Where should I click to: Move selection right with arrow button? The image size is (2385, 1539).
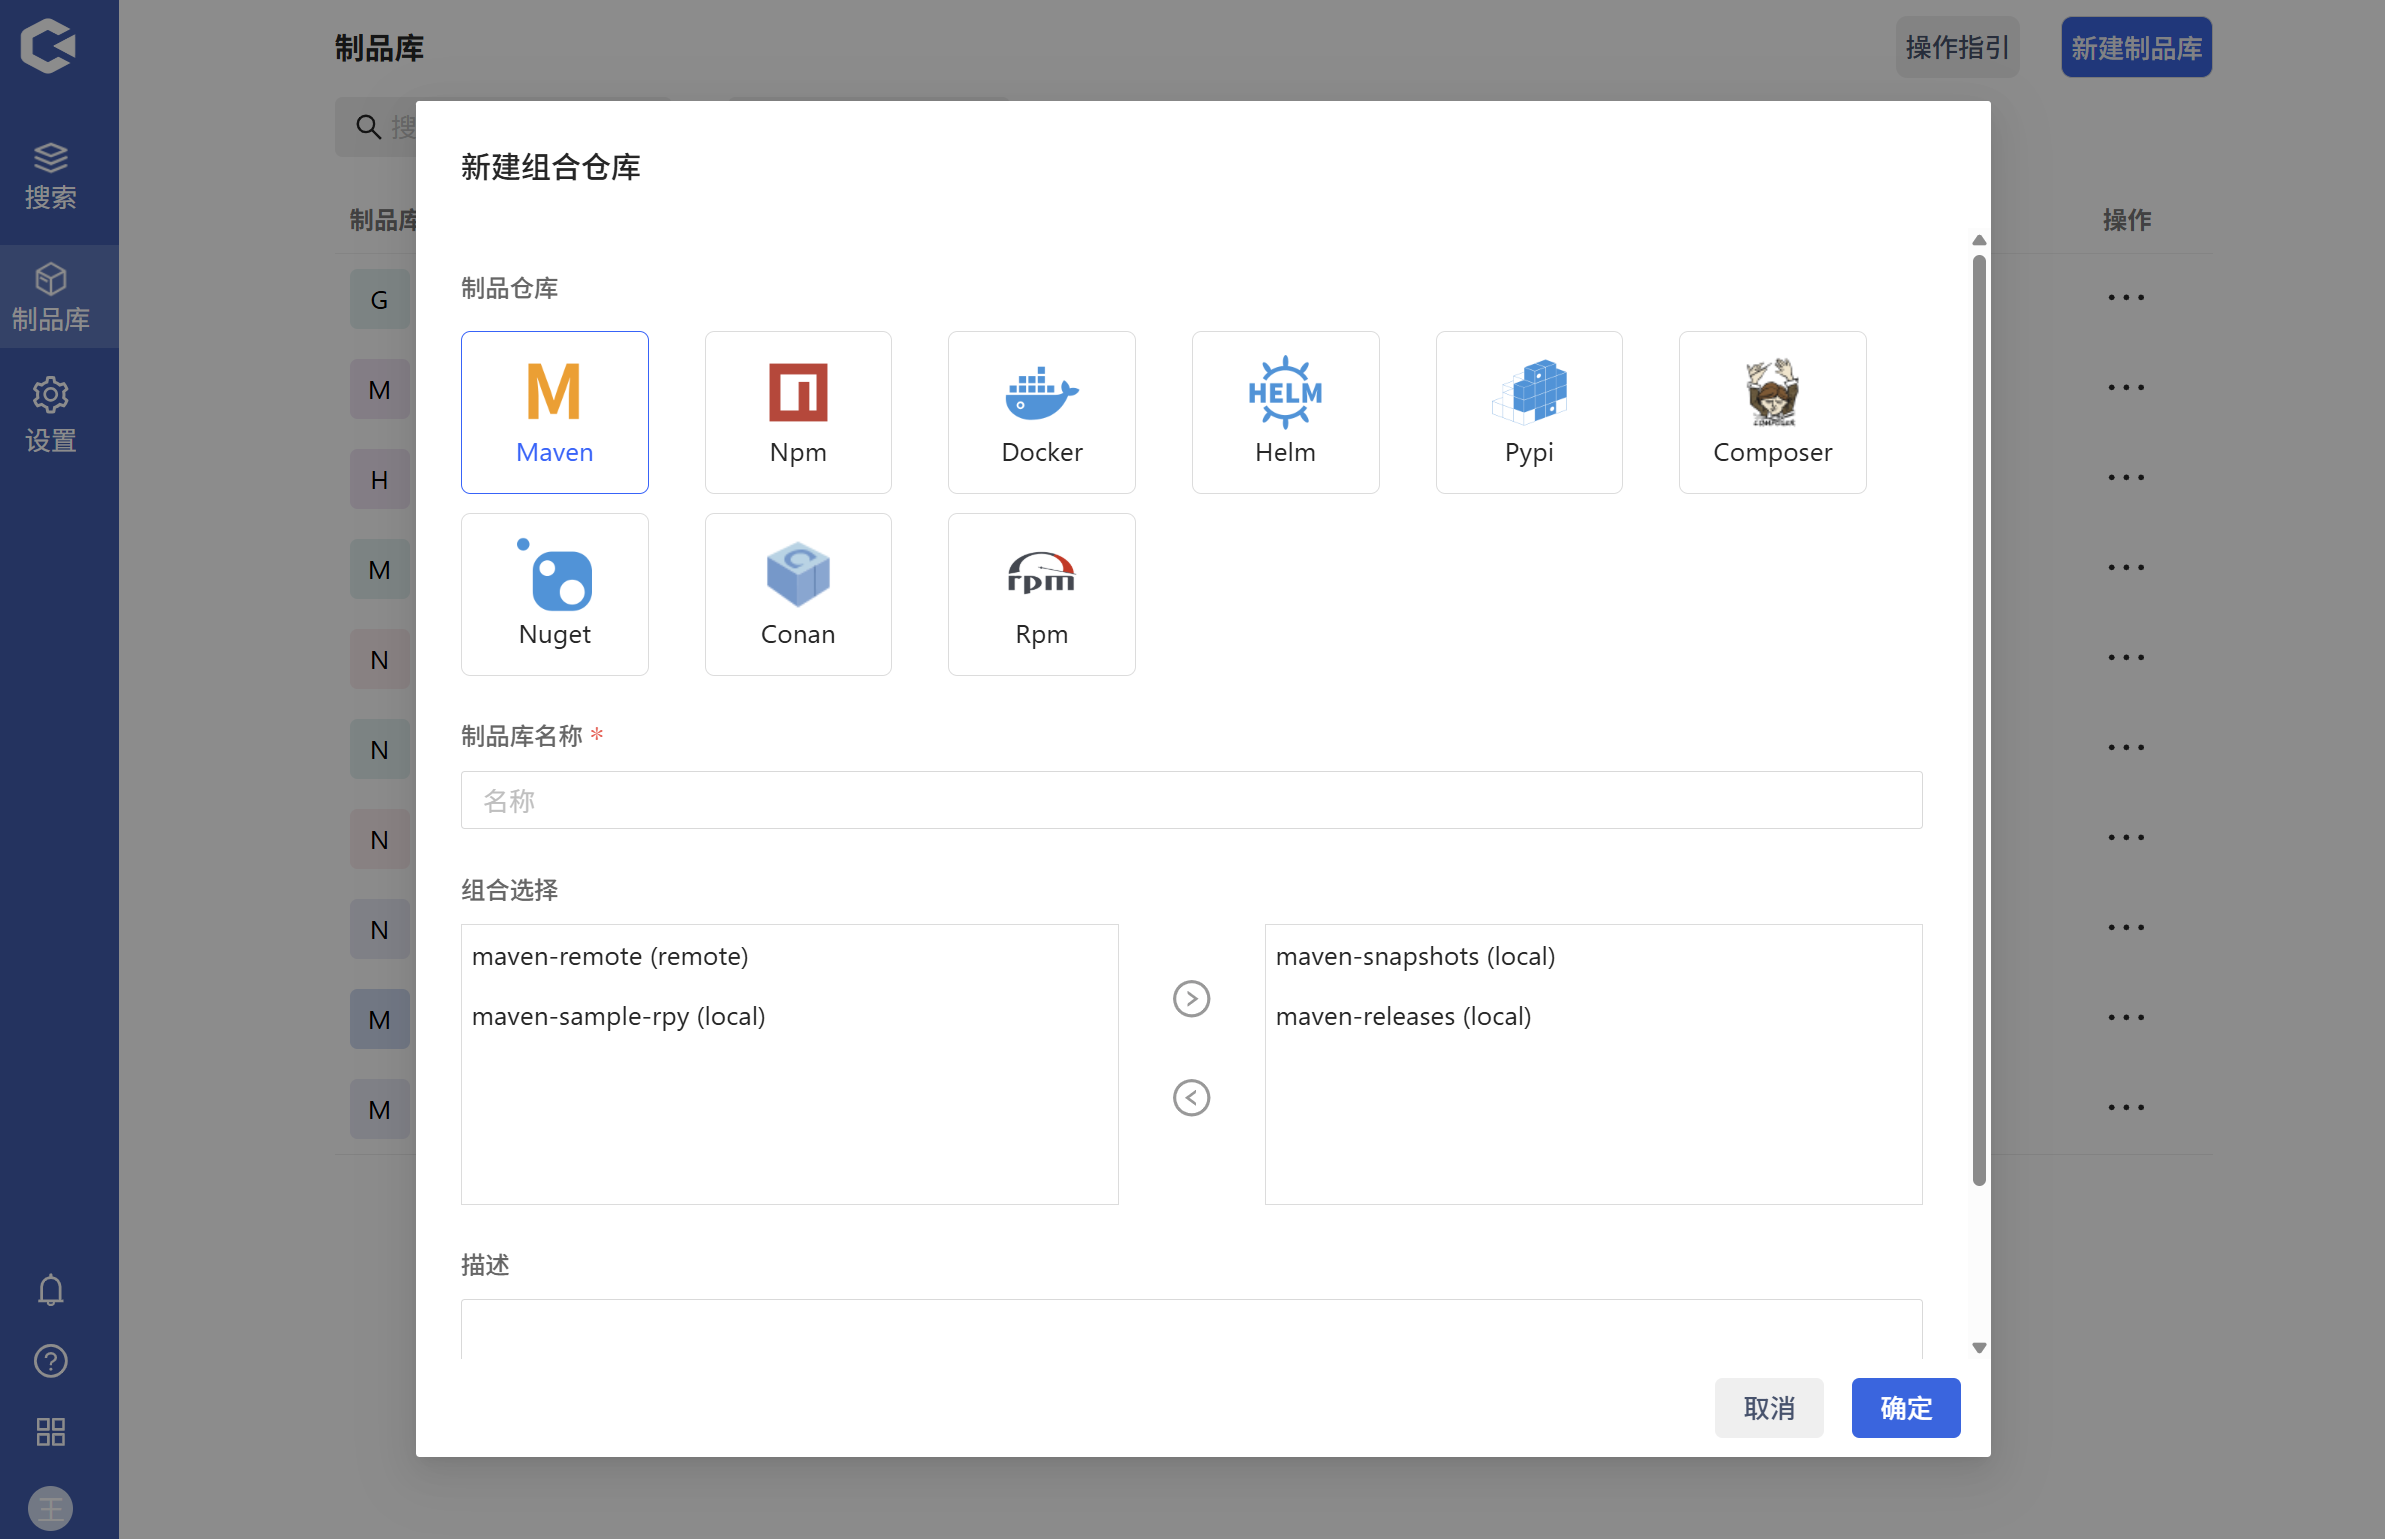tap(1190, 998)
